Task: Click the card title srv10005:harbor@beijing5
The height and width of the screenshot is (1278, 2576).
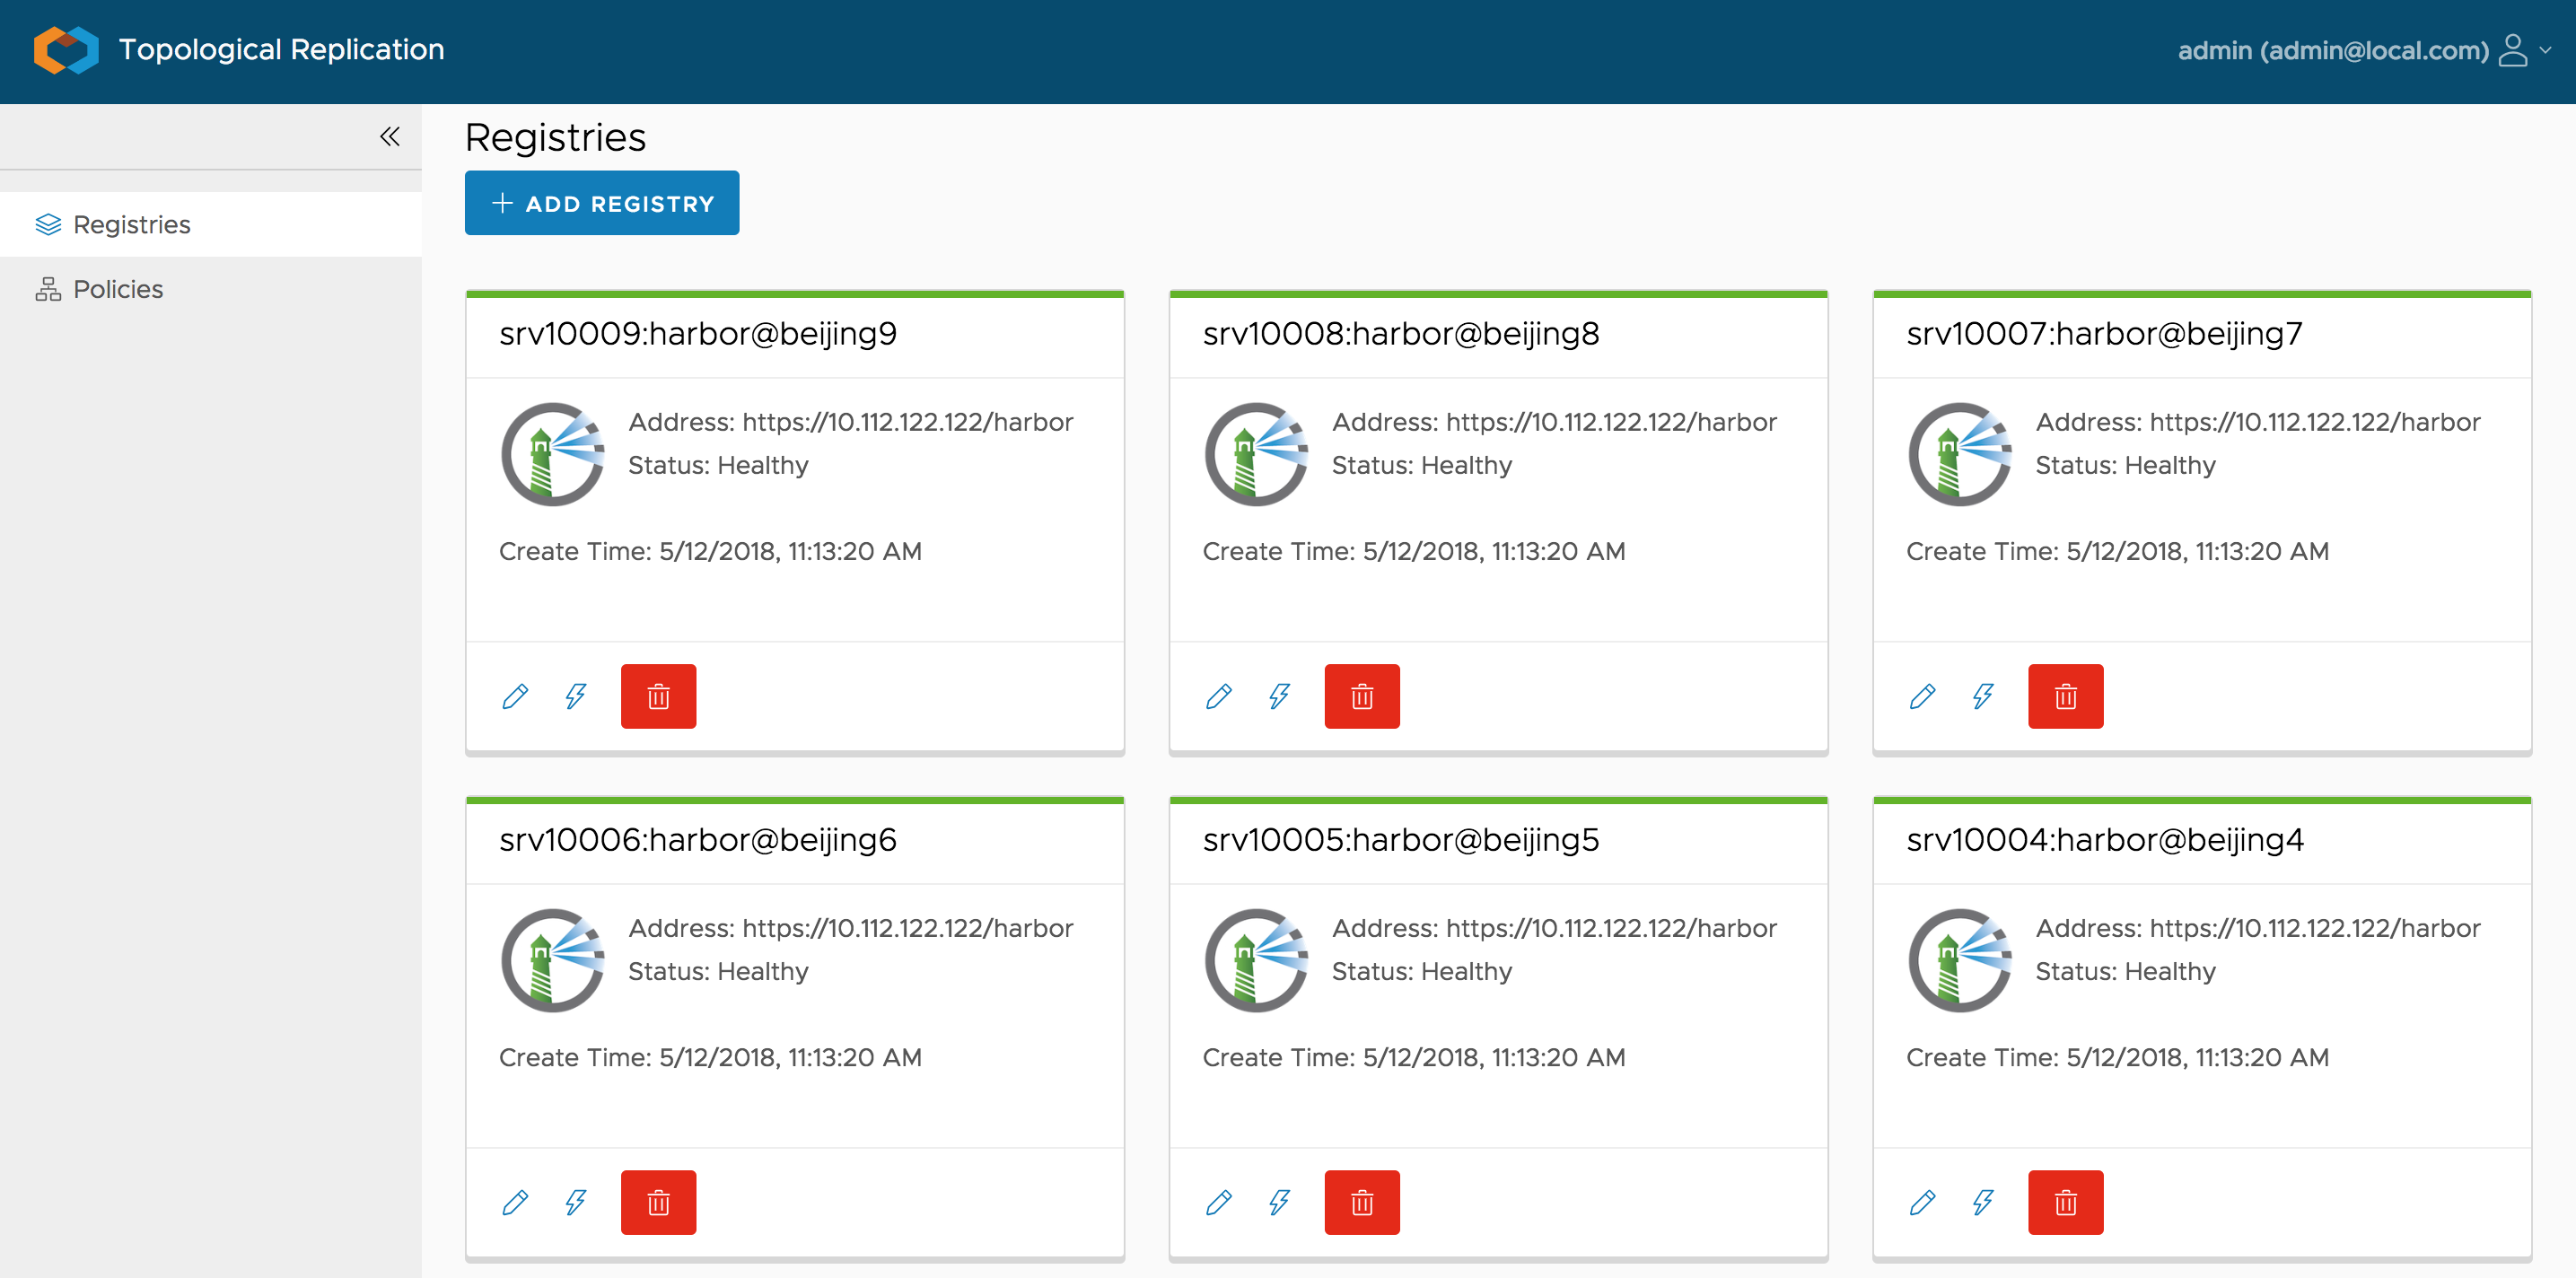Action: point(1401,840)
